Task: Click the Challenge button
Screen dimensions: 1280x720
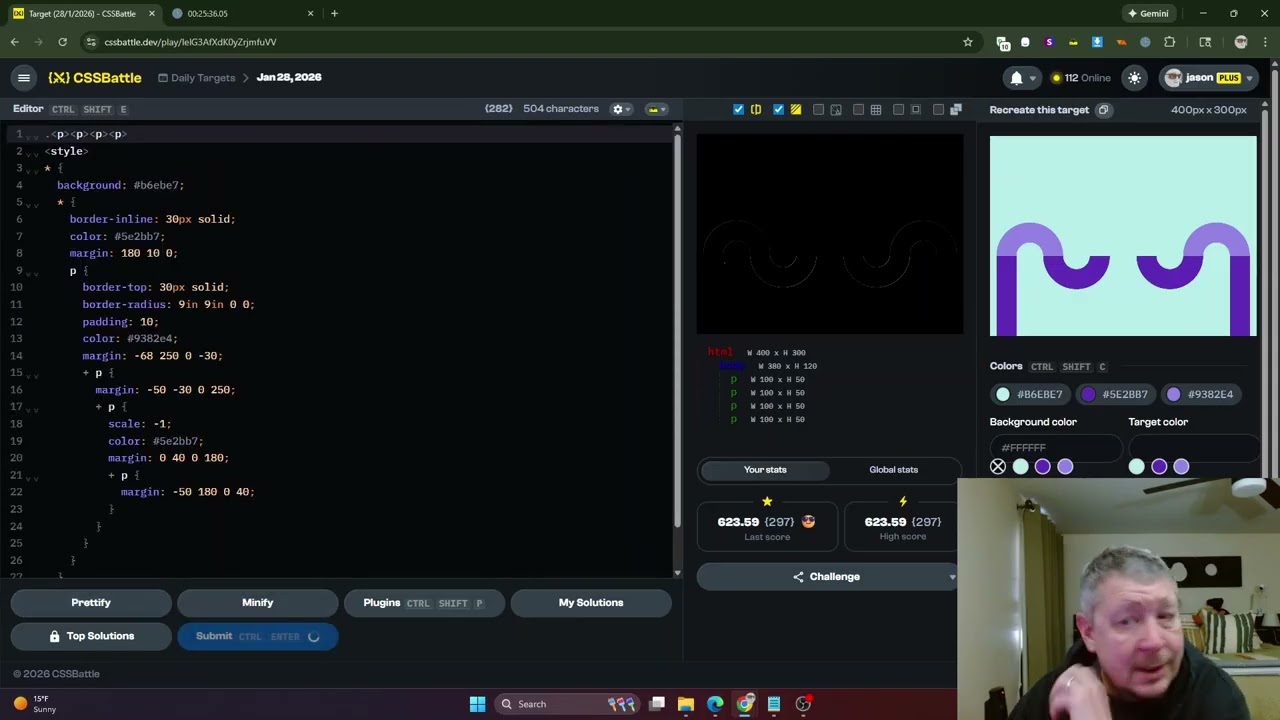Action: tap(826, 577)
